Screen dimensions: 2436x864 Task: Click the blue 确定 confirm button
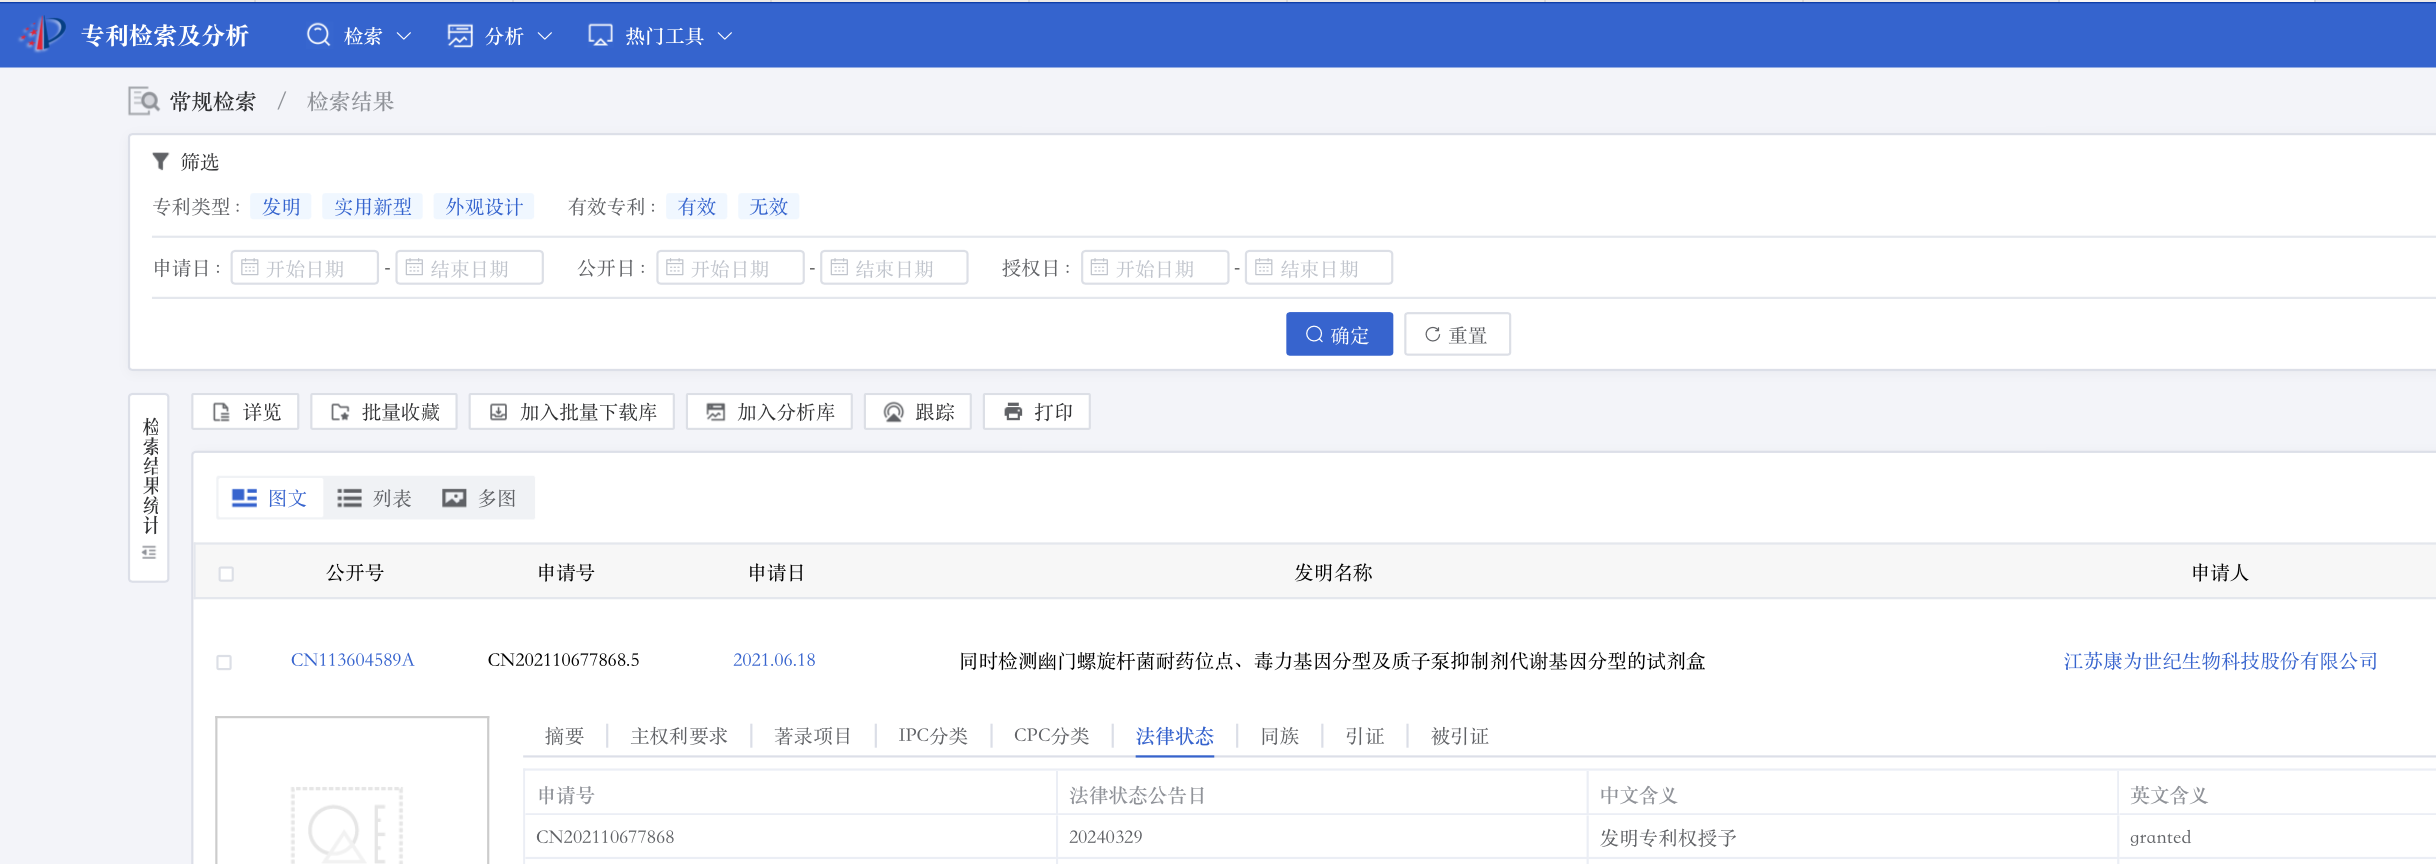(x=1339, y=334)
